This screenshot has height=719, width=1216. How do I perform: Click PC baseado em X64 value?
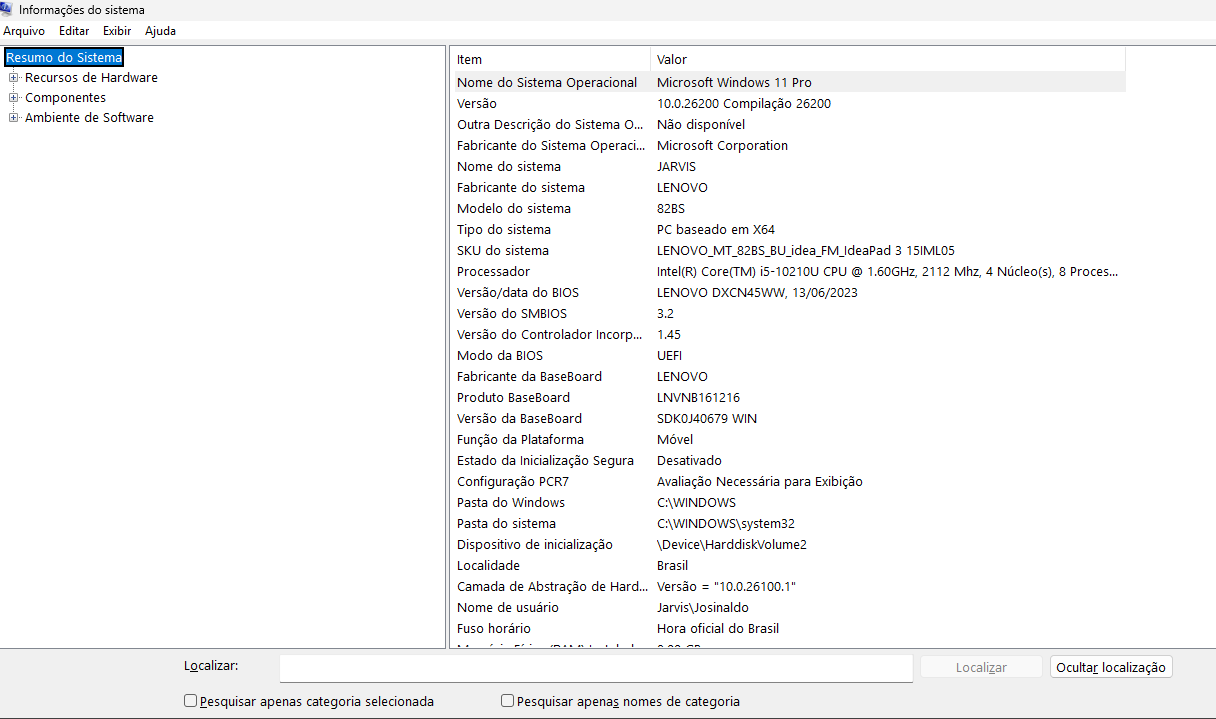(x=716, y=230)
